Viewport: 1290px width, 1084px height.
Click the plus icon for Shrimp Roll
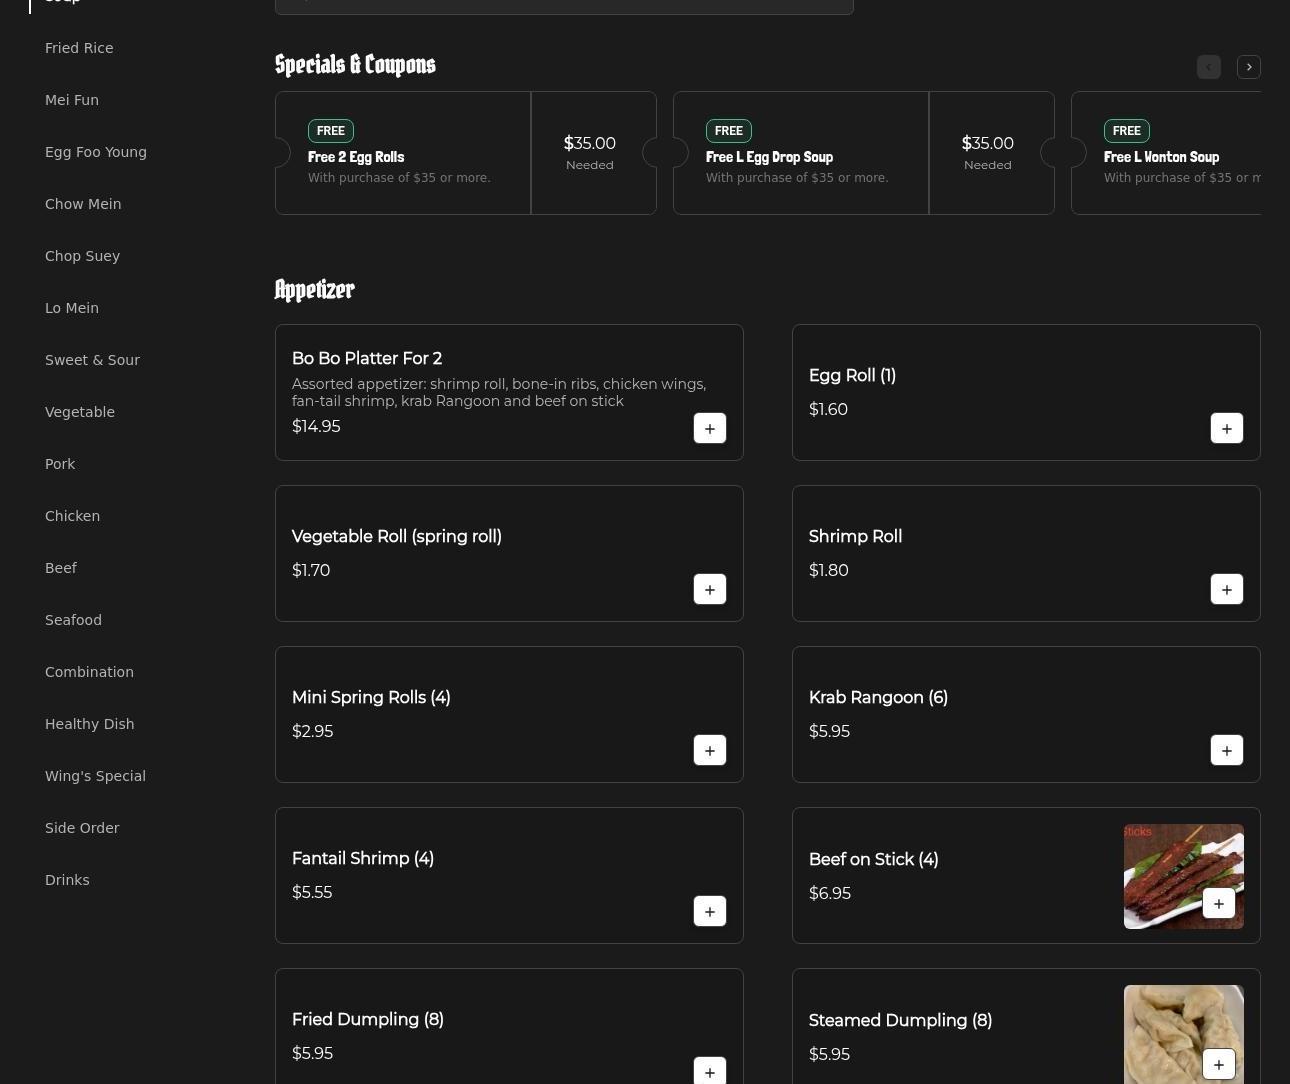point(1227,589)
